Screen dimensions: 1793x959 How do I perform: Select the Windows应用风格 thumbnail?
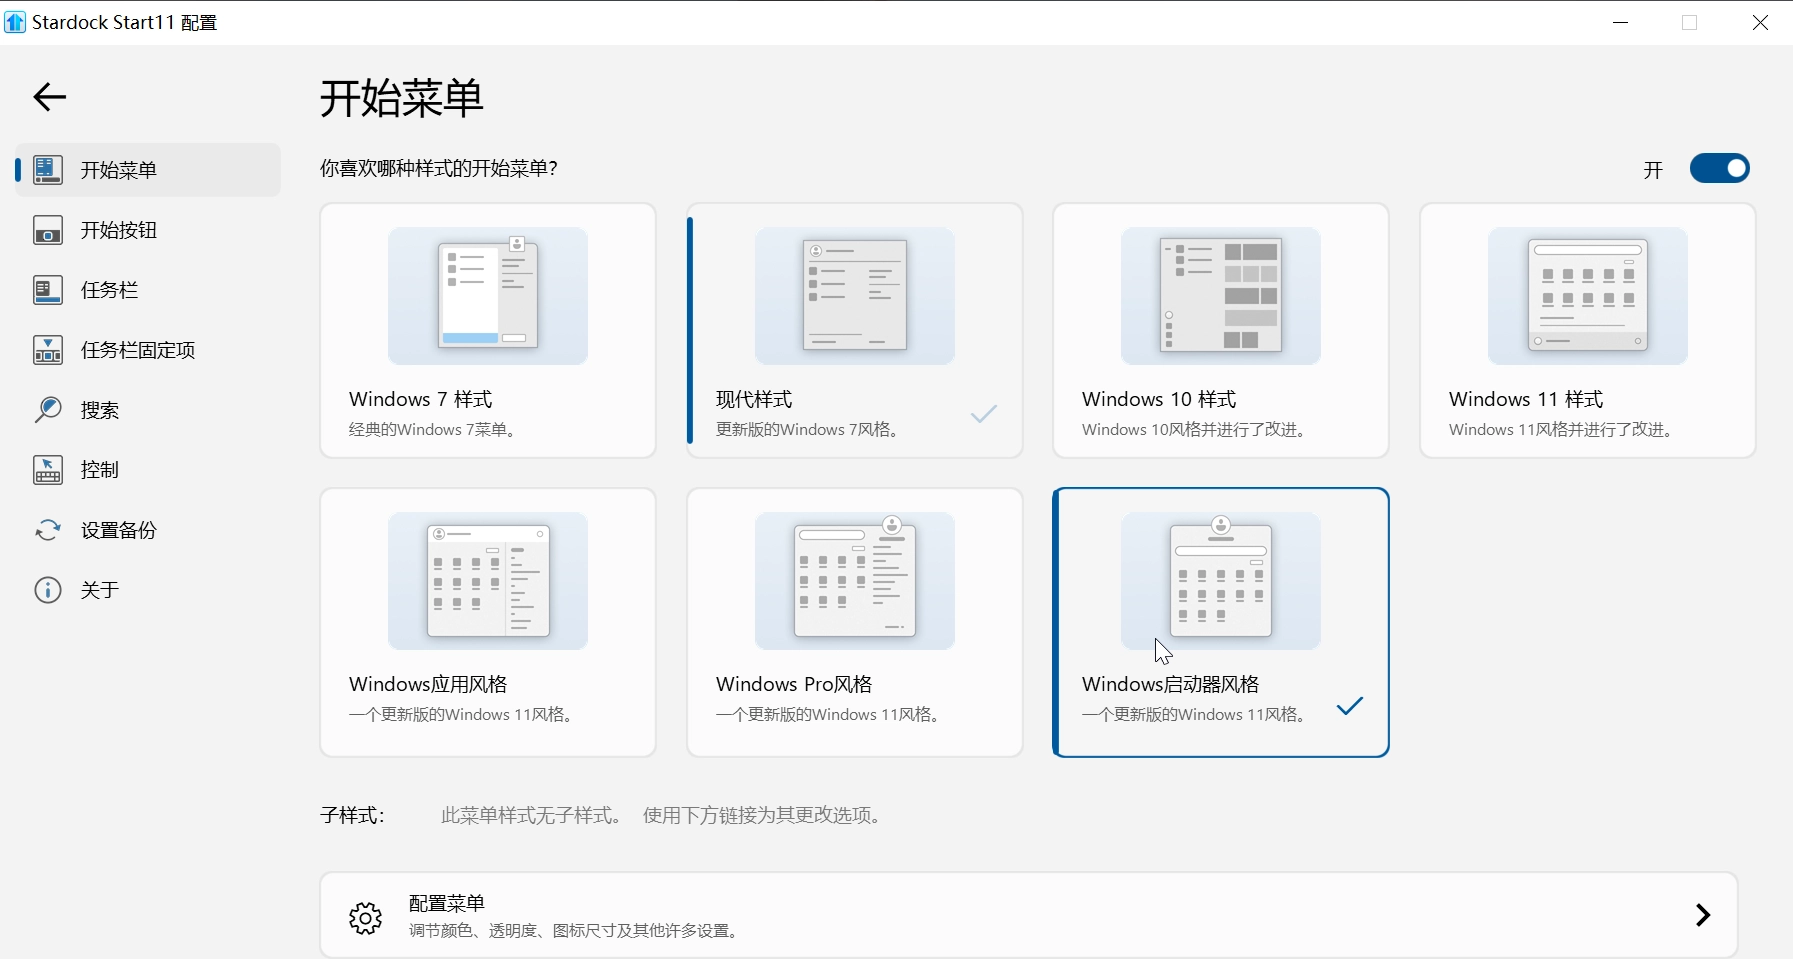488,581
